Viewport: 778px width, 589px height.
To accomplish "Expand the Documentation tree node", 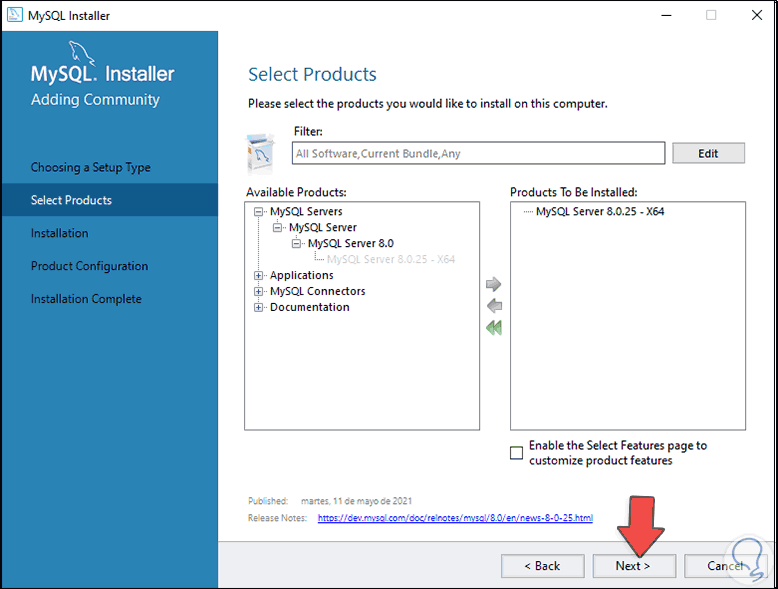I will click(x=258, y=308).
